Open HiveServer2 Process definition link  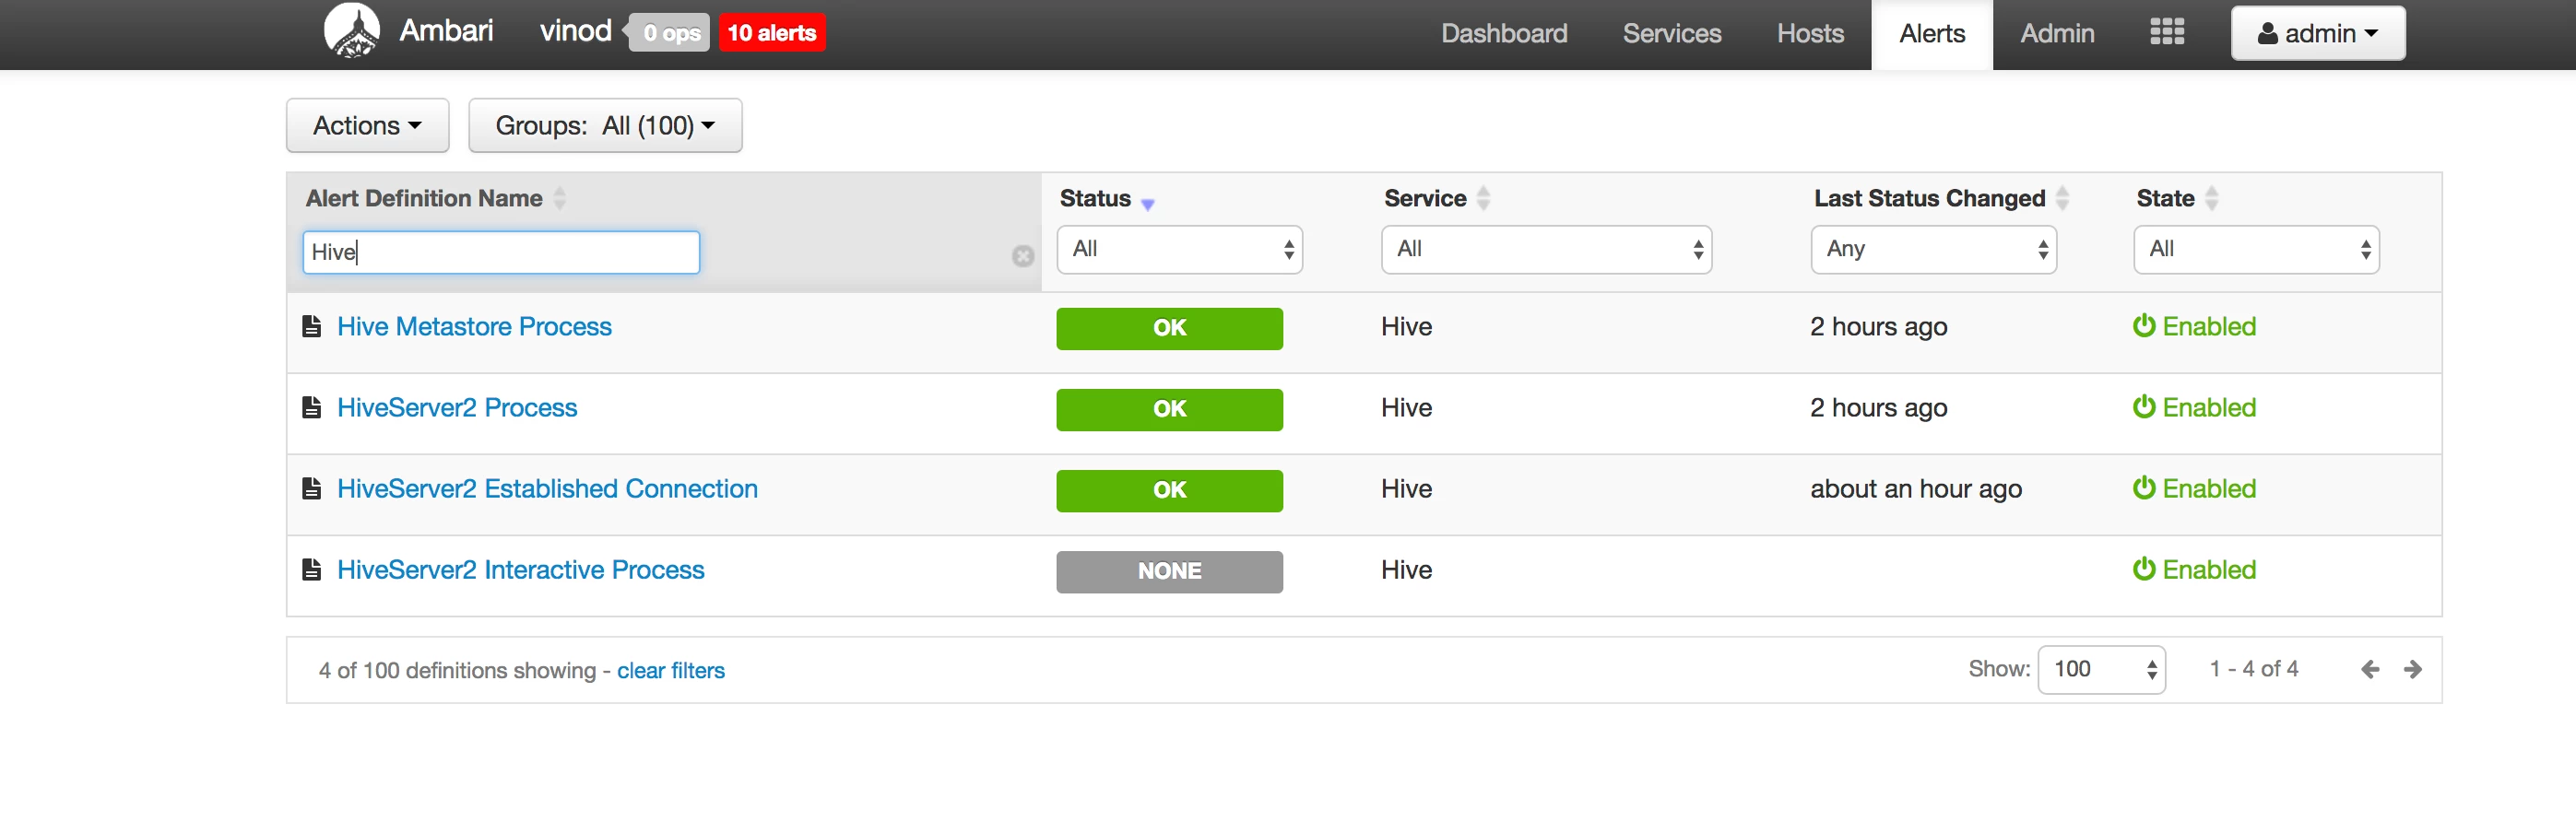[457, 408]
